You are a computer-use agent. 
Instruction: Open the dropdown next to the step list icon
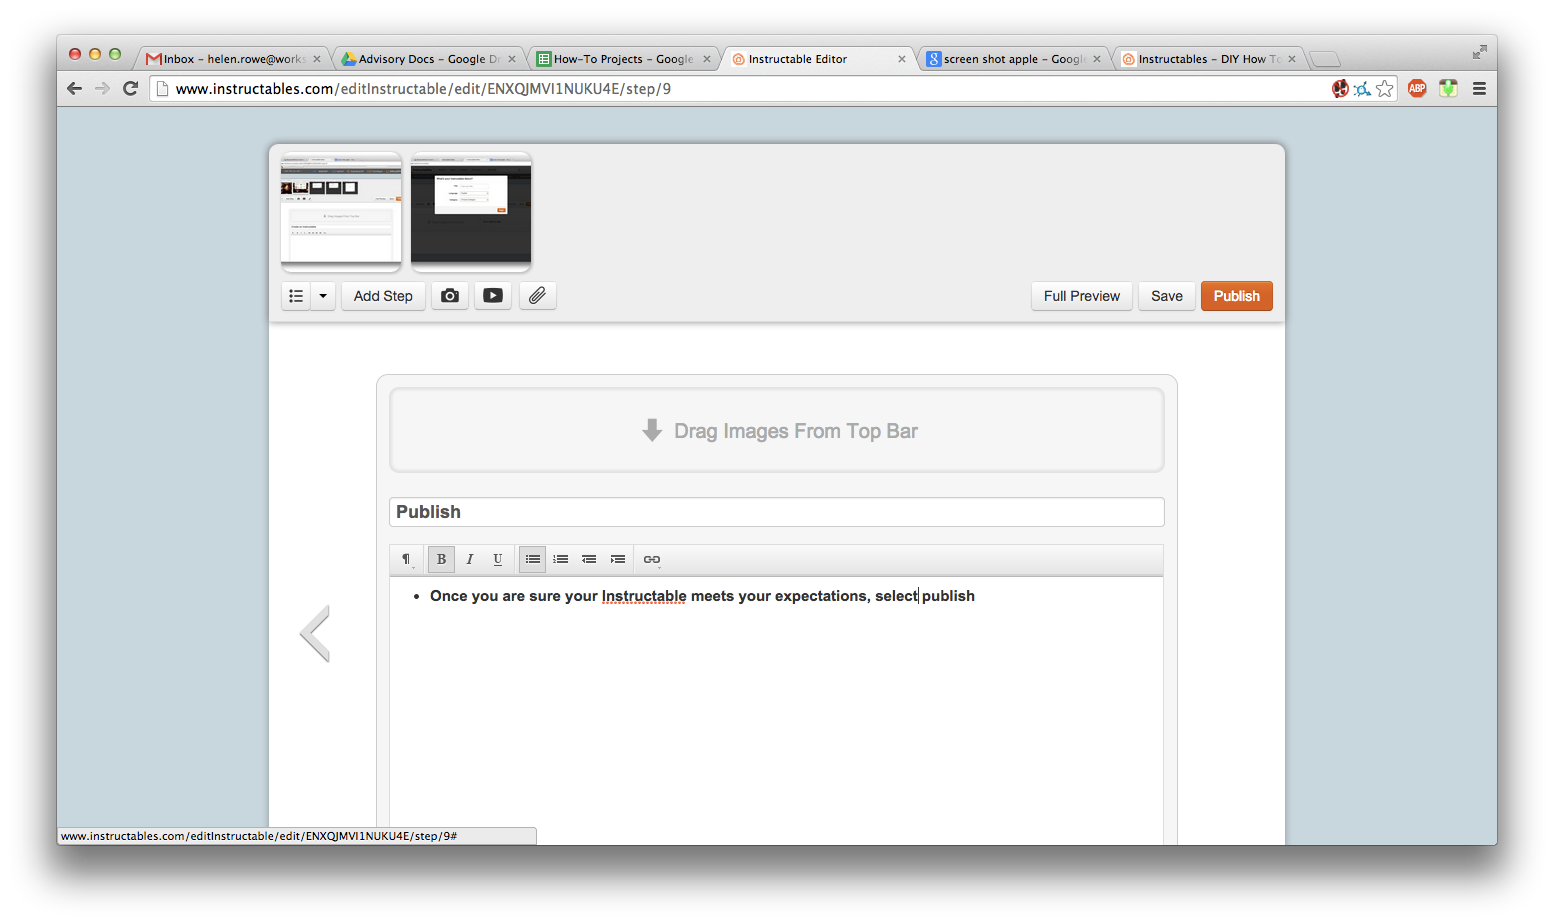[322, 295]
